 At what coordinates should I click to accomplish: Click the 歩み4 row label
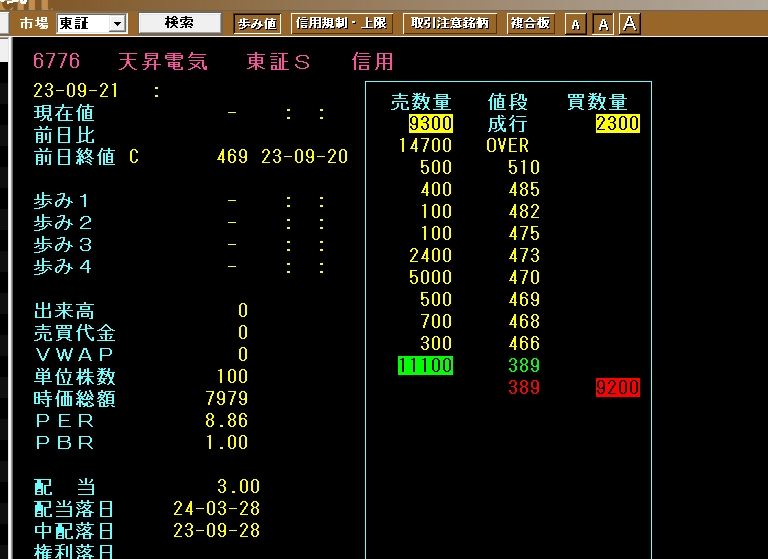[x=62, y=267]
